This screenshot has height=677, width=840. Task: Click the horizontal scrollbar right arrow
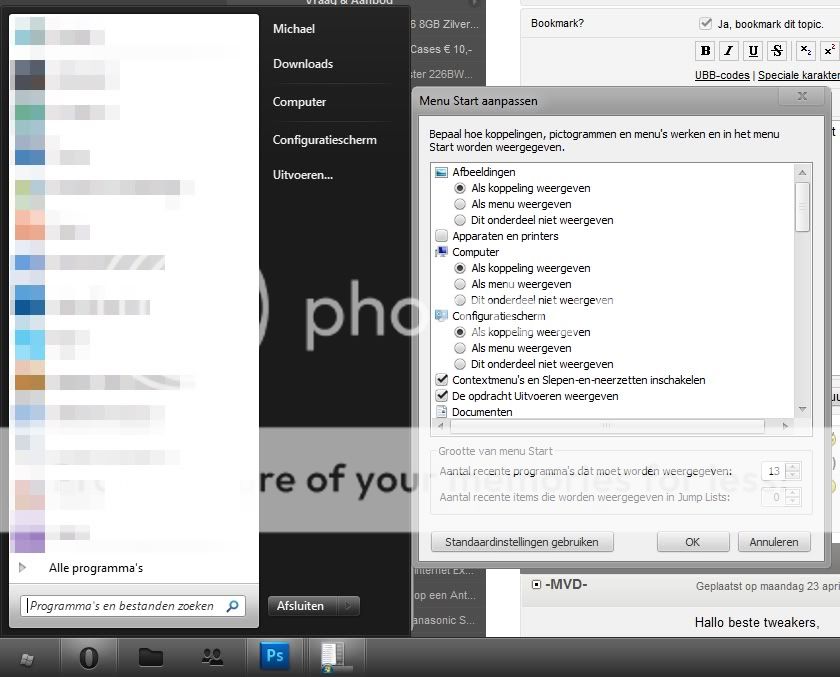coord(785,426)
